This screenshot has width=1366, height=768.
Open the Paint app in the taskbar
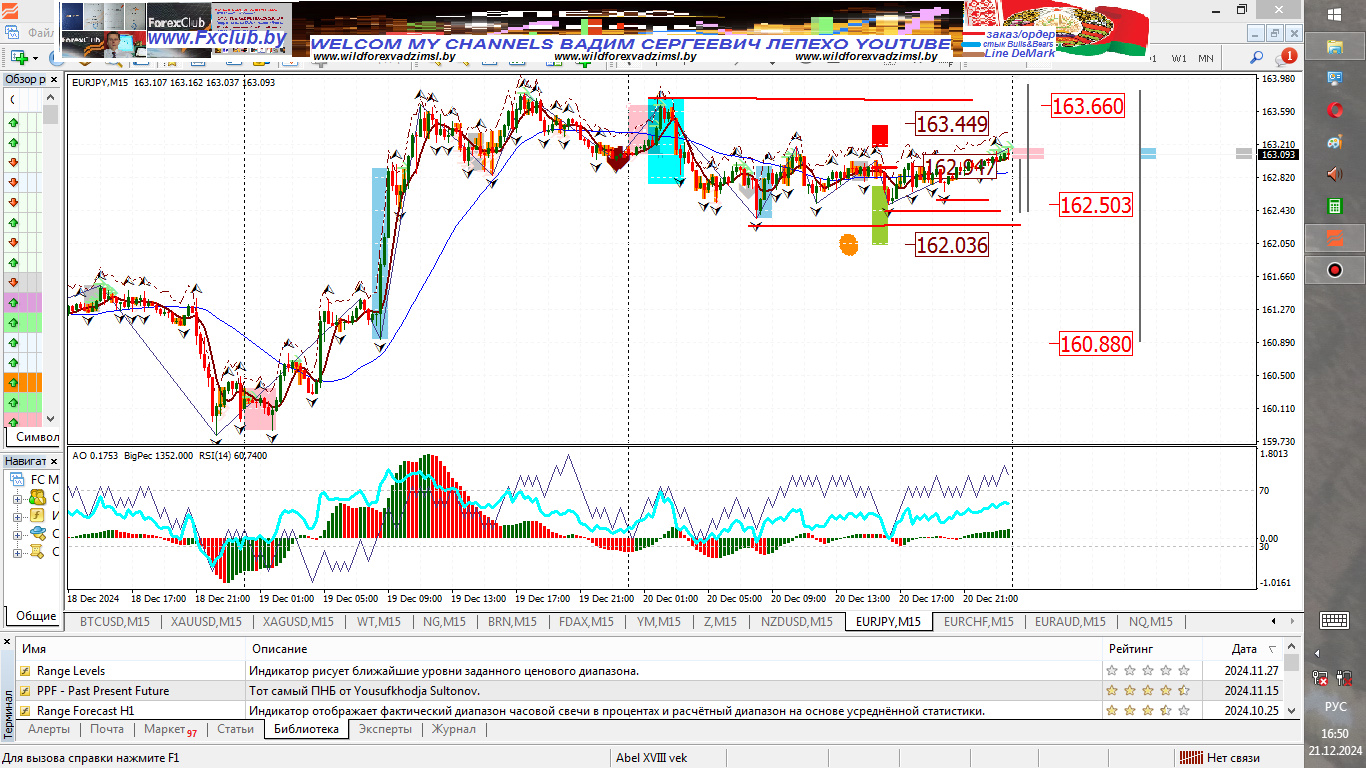coord(1334,142)
